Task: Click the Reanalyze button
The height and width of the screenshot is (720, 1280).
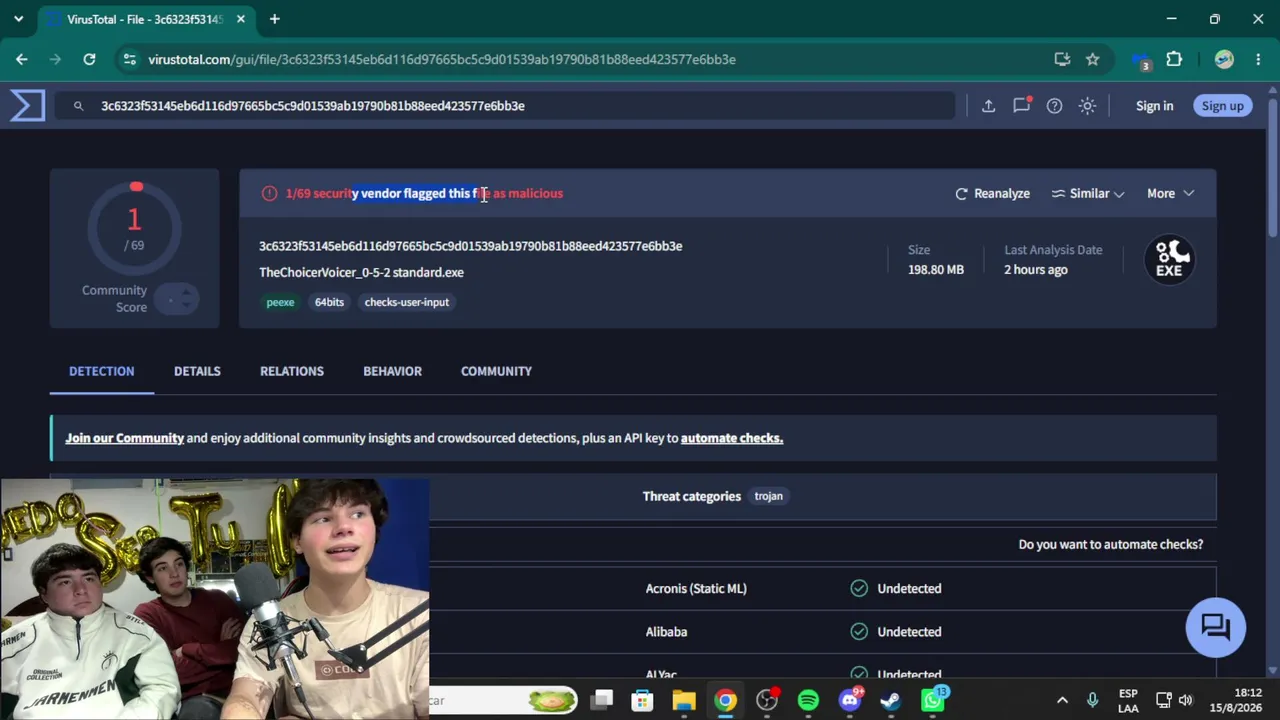Action: click(992, 193)
